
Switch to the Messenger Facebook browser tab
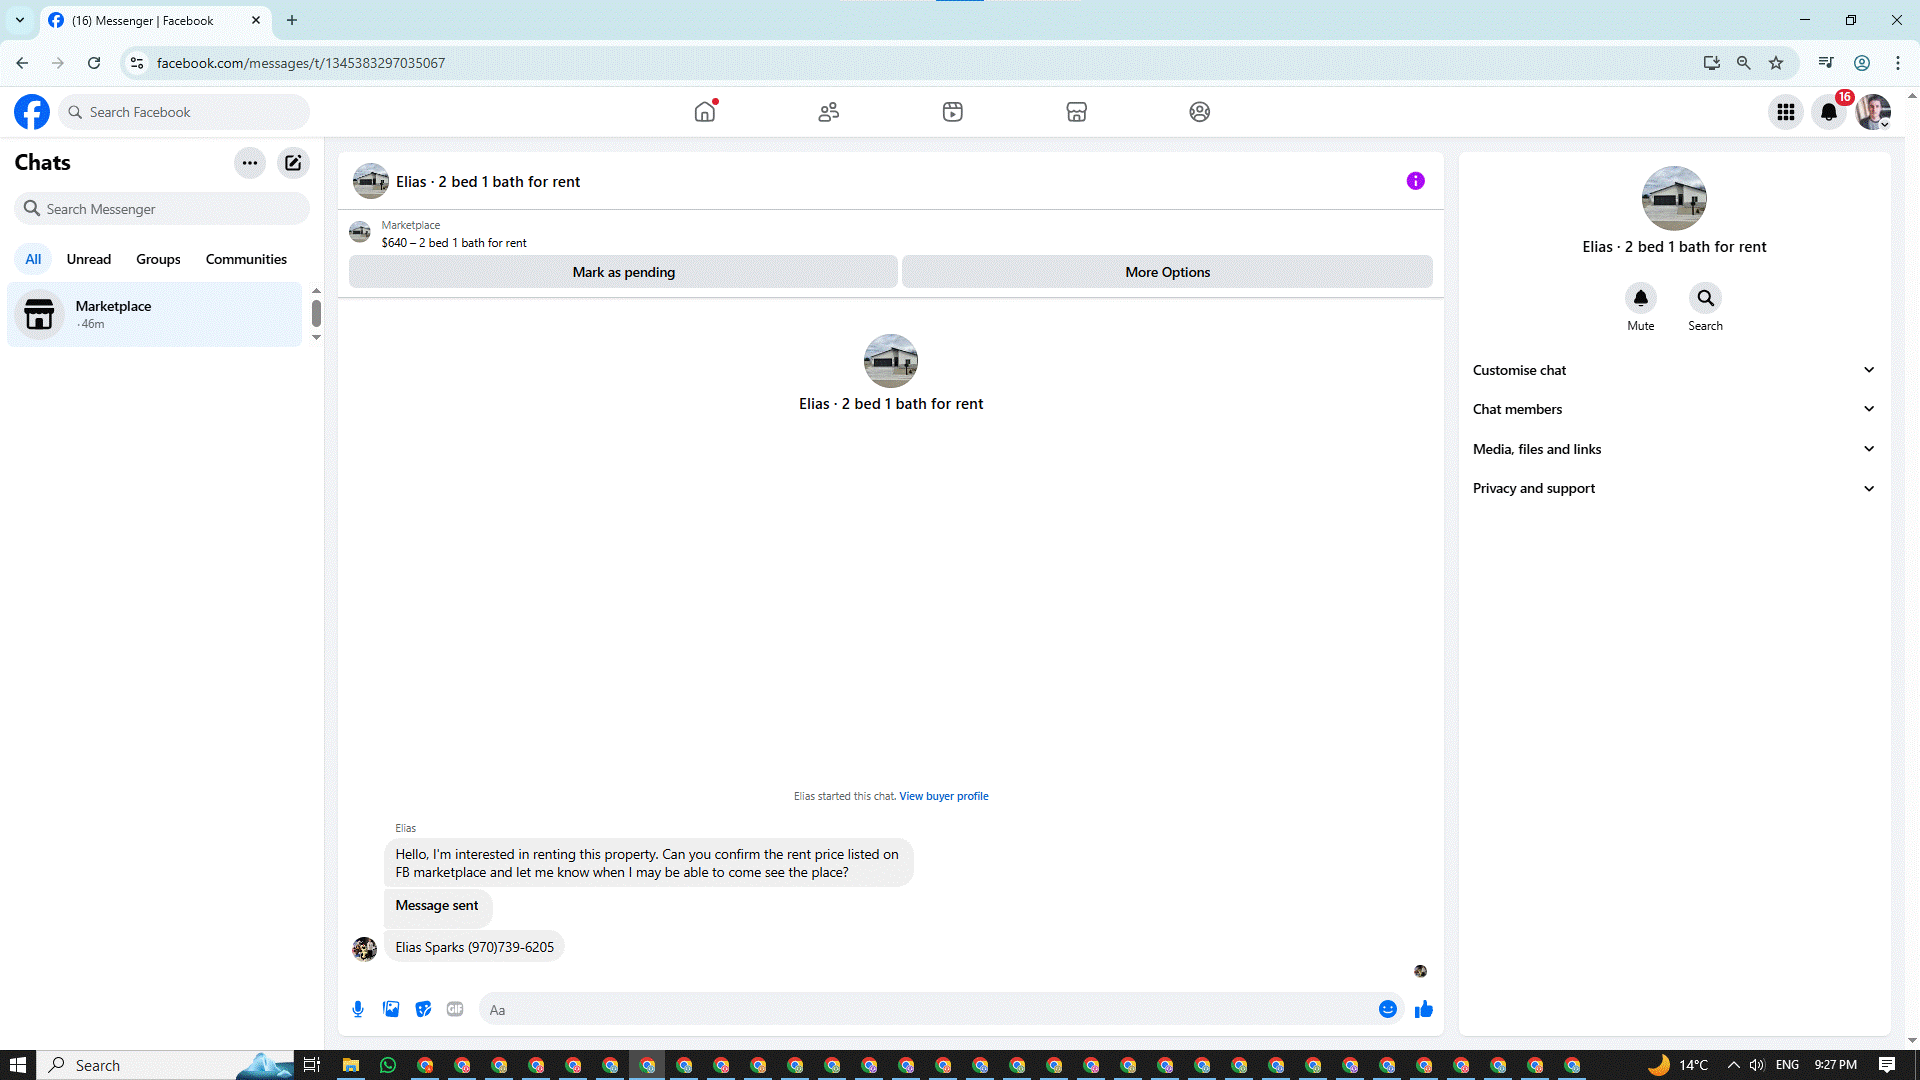click(x=155, y=20)
